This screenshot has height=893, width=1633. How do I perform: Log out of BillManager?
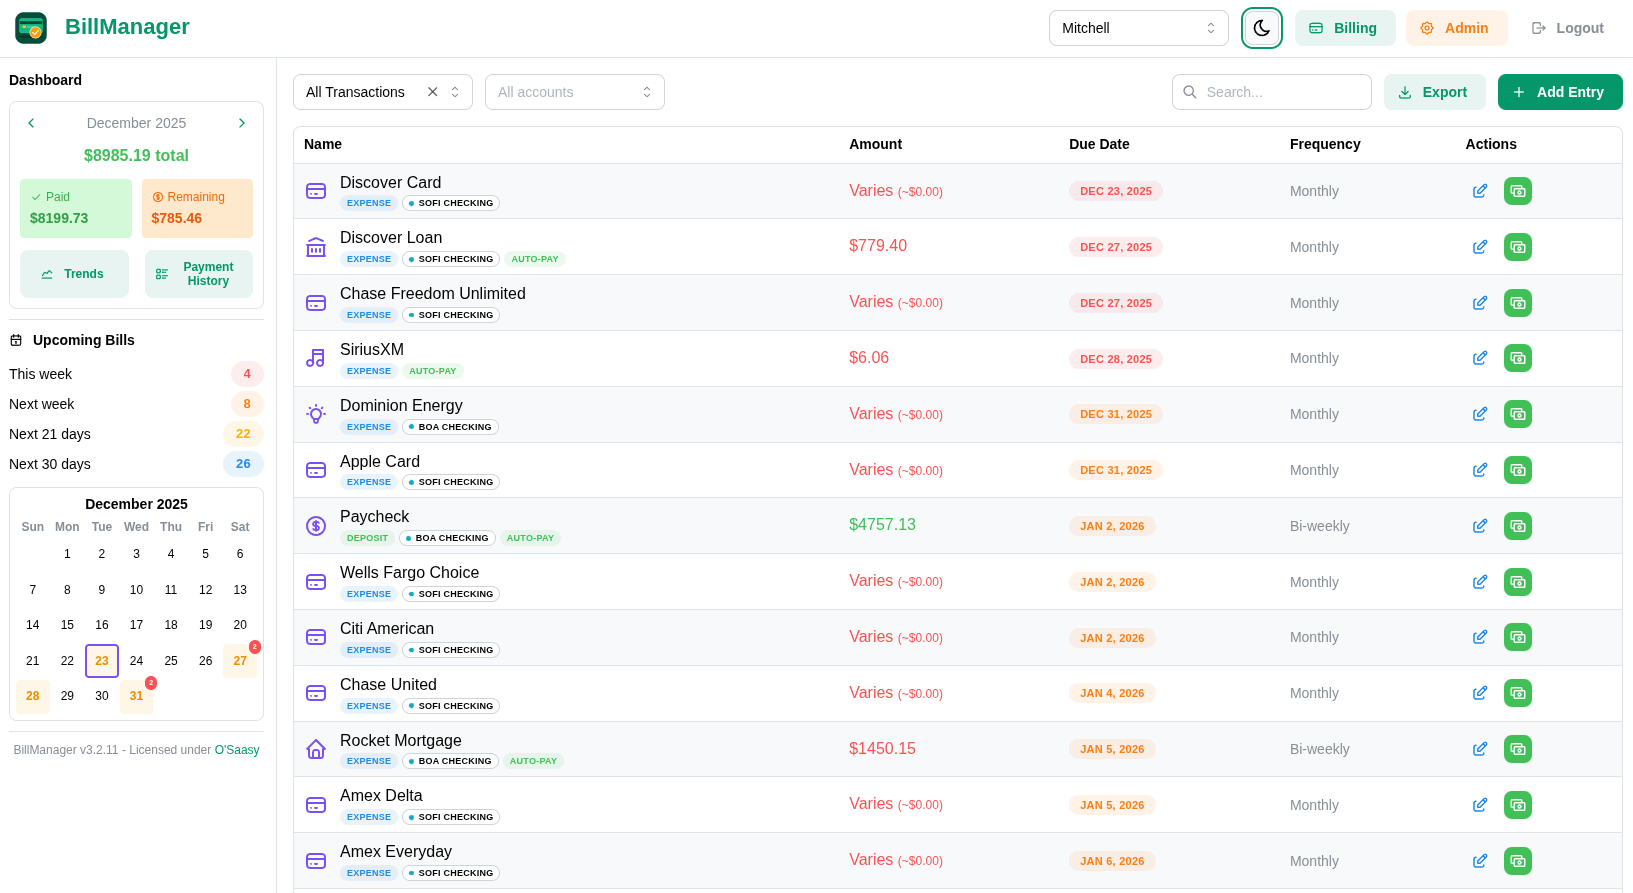pyautogui.click(x=1568, y=28)
